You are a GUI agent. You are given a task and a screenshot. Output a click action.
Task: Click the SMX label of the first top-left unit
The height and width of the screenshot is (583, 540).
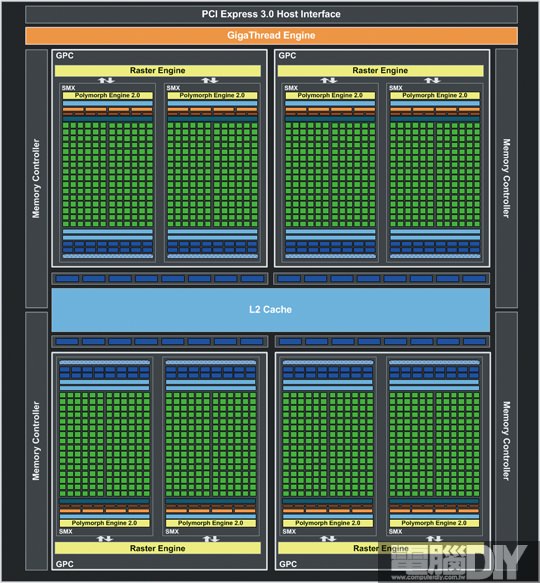tap(68, 88)
